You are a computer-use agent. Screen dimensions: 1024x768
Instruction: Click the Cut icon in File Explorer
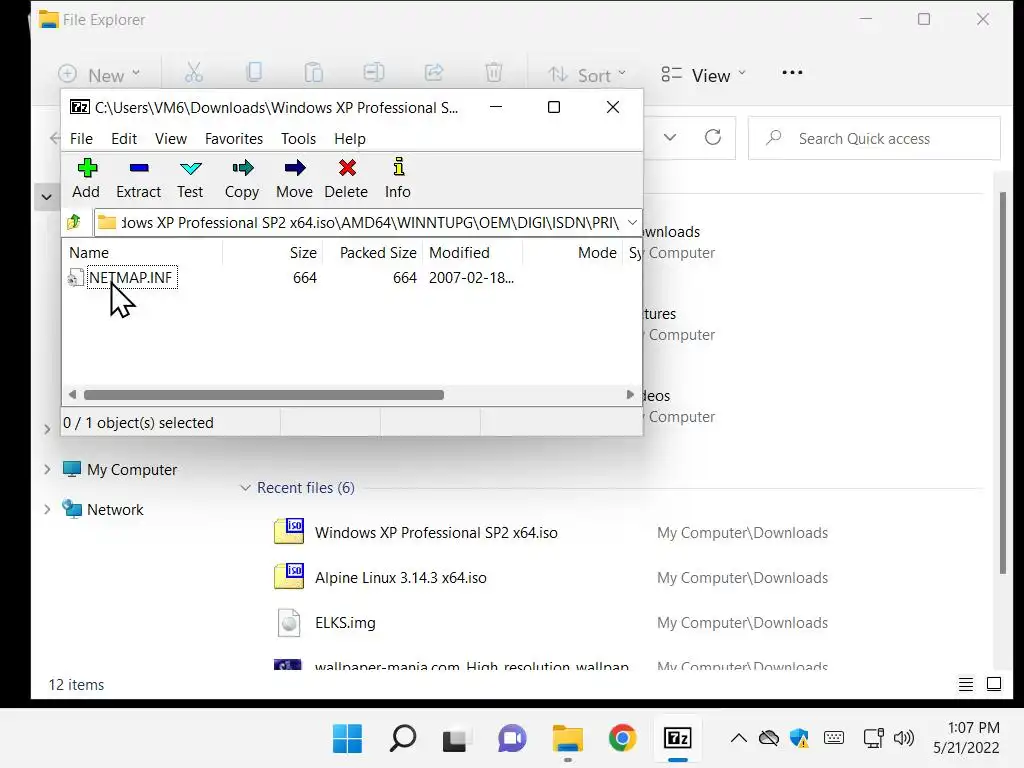[x=194, y=73]
